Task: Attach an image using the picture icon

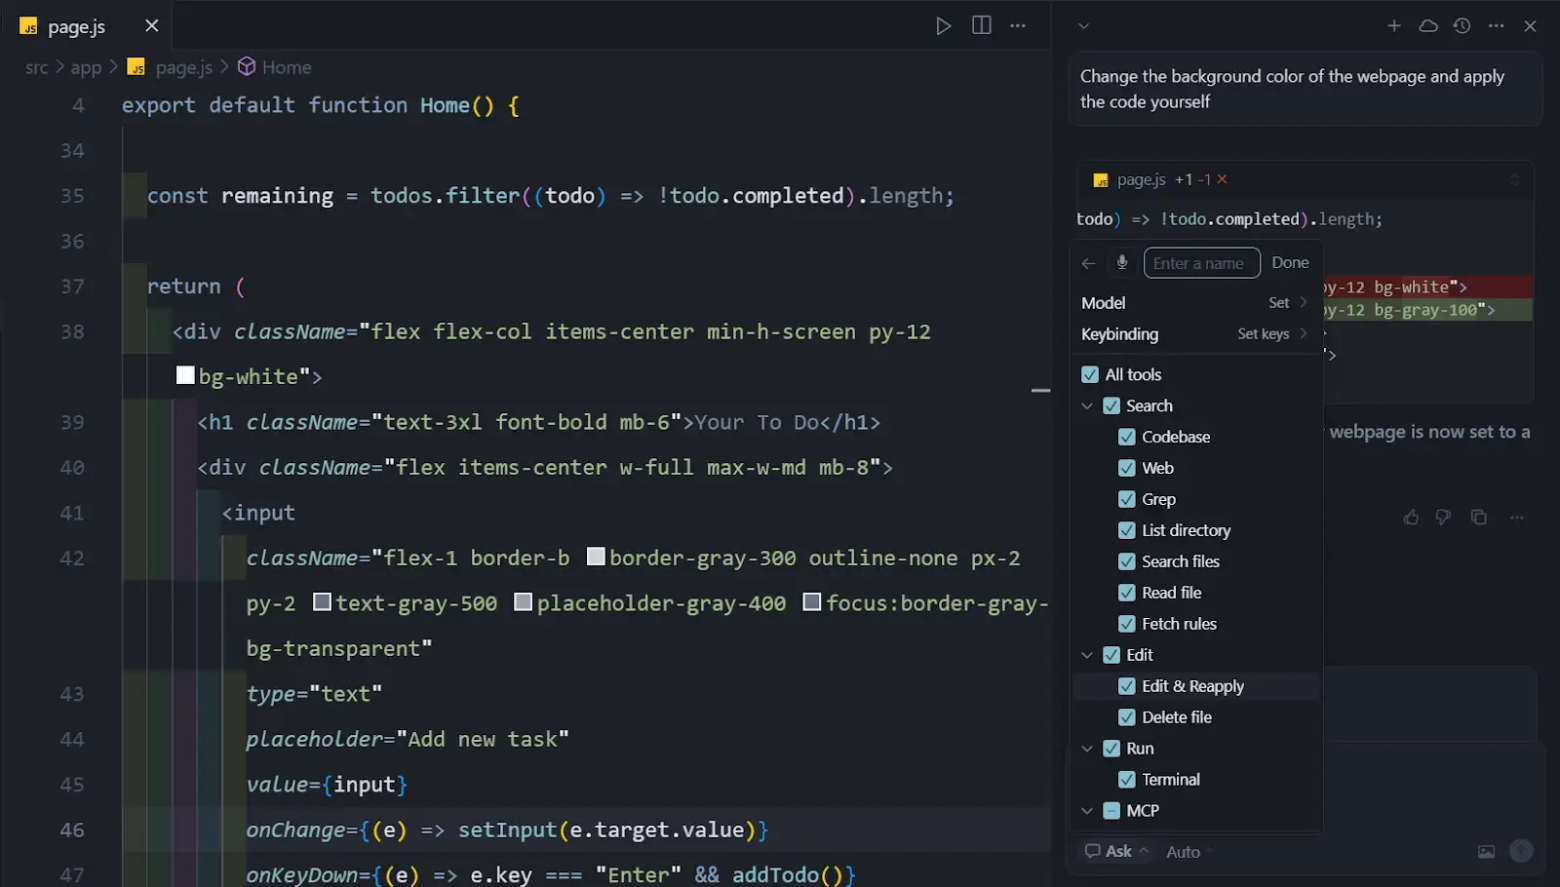Action: (1486, 851)
